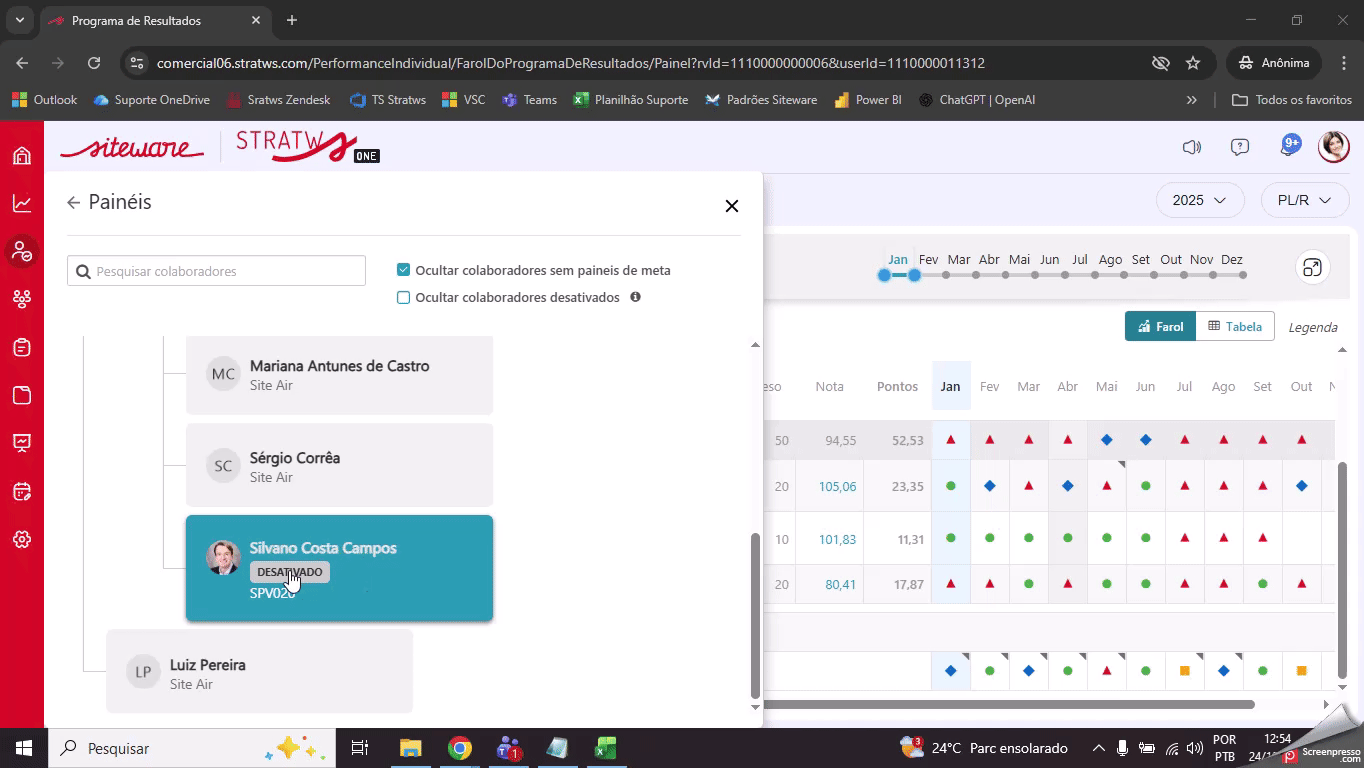Switch to the Tabela view tab
This screenshot has height=768, width=1364.
click(1234, 326)
